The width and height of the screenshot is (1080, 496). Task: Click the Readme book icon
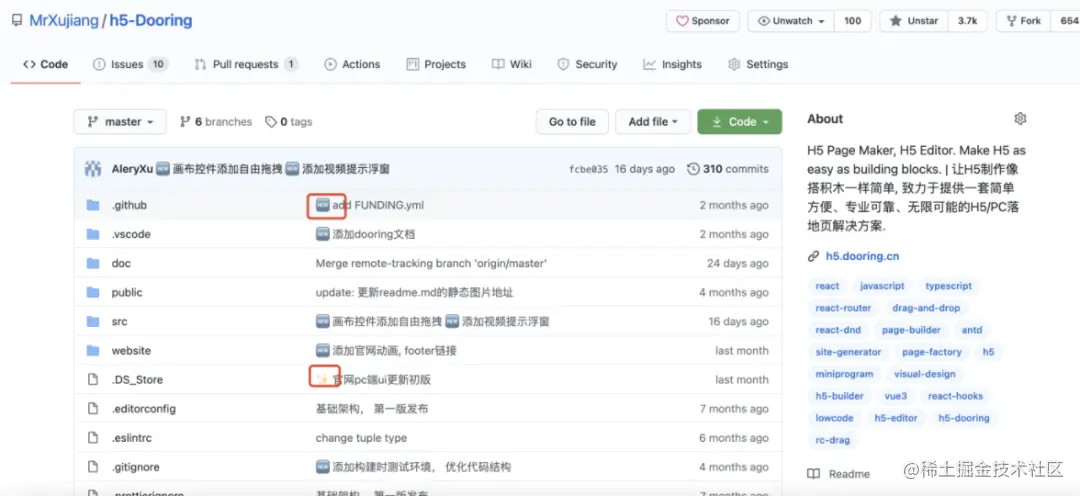[813, 474]
